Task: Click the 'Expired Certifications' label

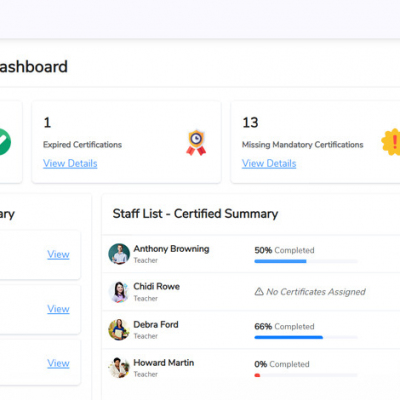Action: point(82,145)
